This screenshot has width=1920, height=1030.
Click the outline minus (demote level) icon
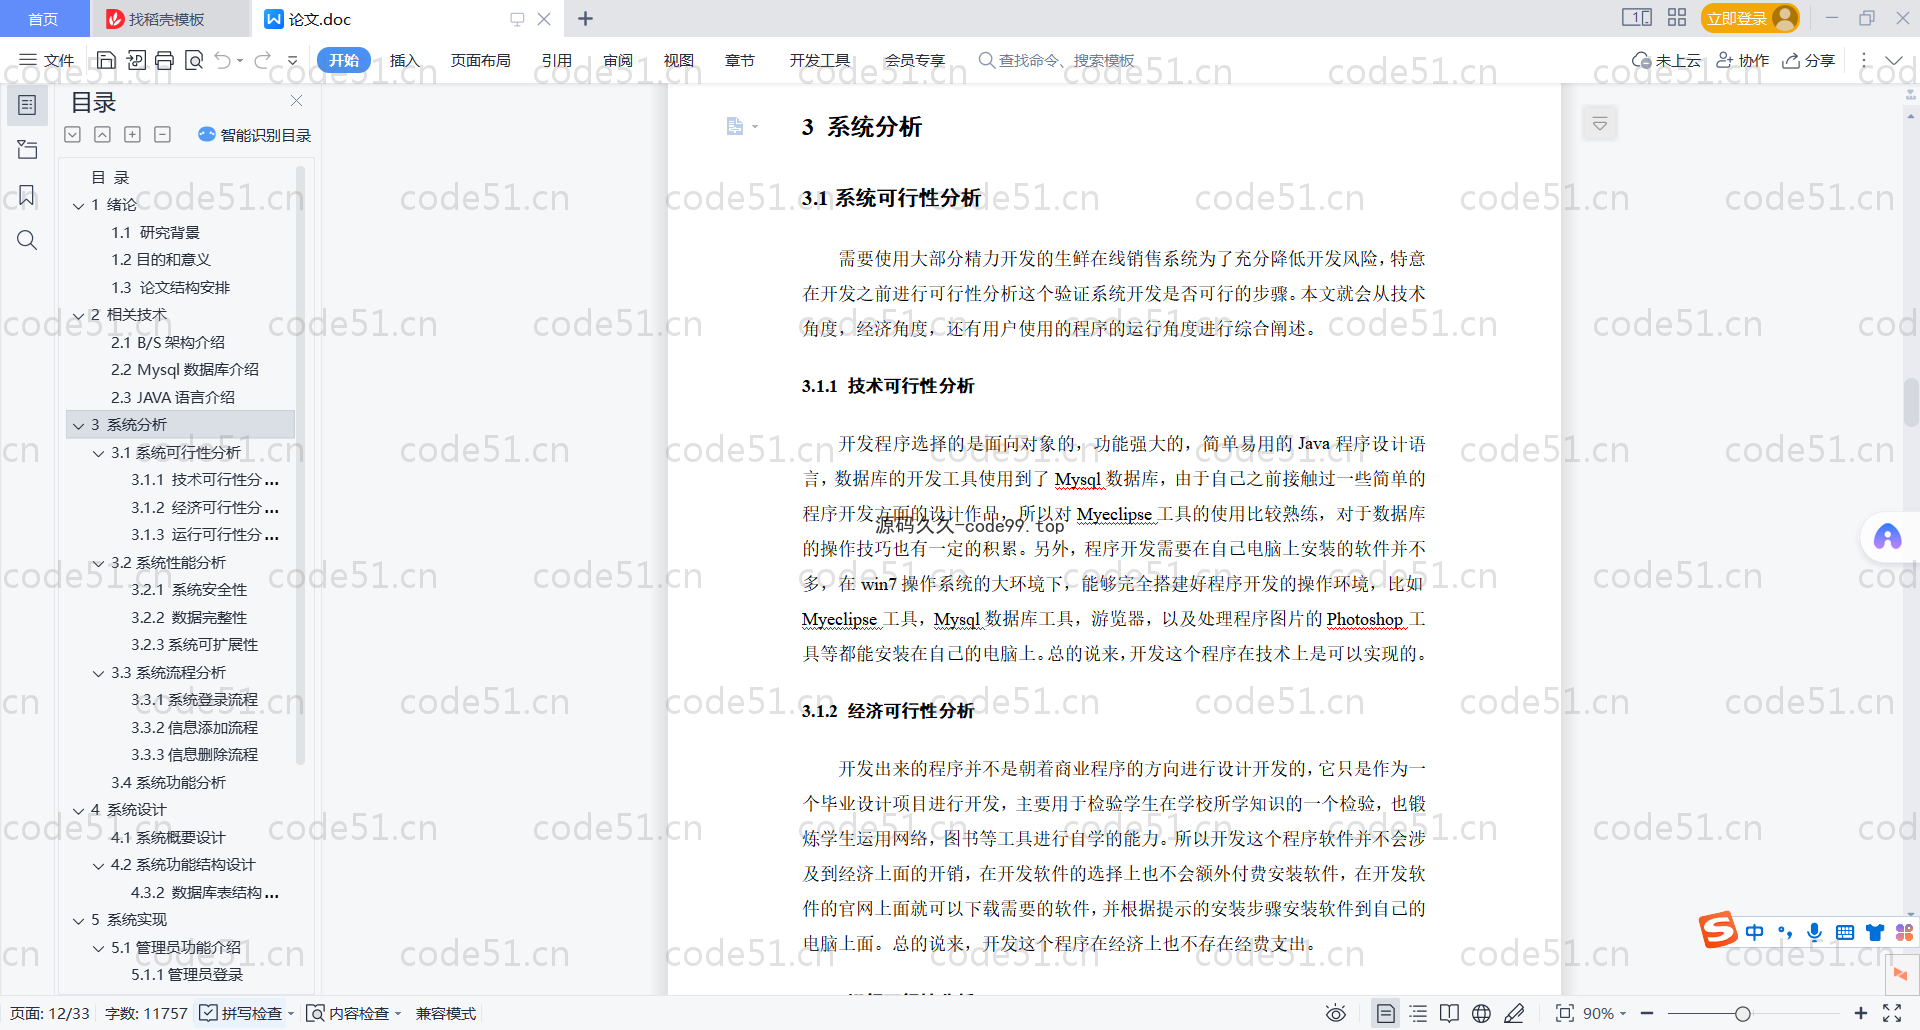[x=162, y=134]
